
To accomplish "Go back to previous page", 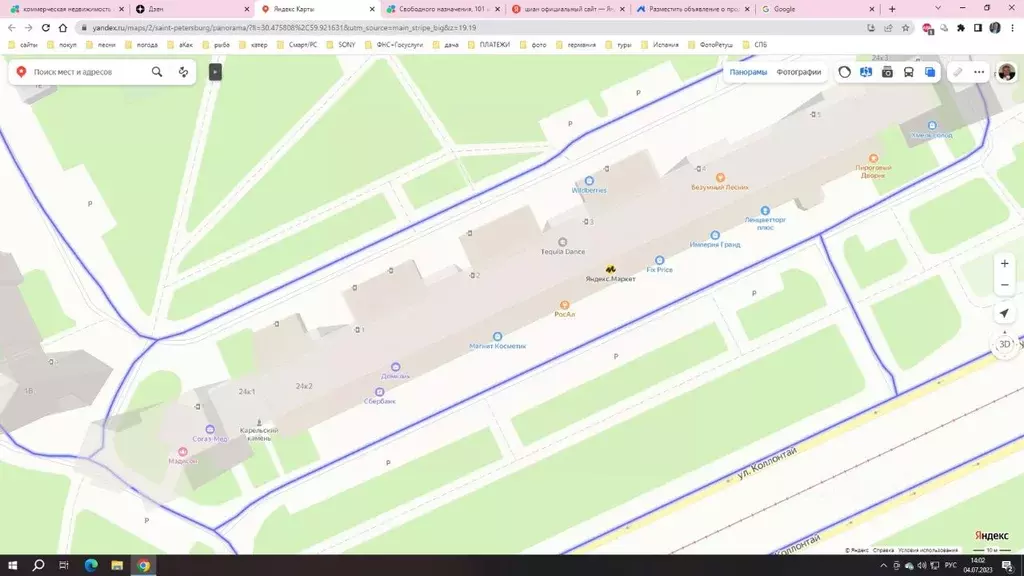I will 12,28.
